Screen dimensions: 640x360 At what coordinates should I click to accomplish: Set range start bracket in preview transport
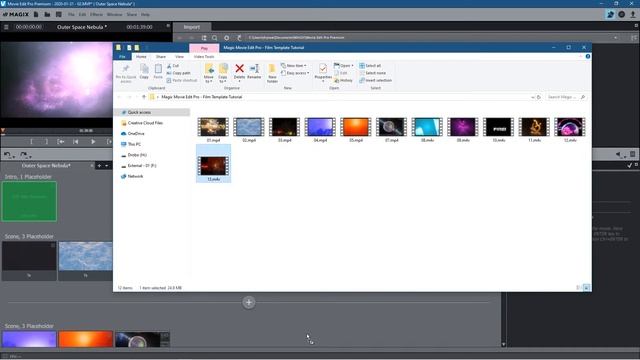point(31,142)
